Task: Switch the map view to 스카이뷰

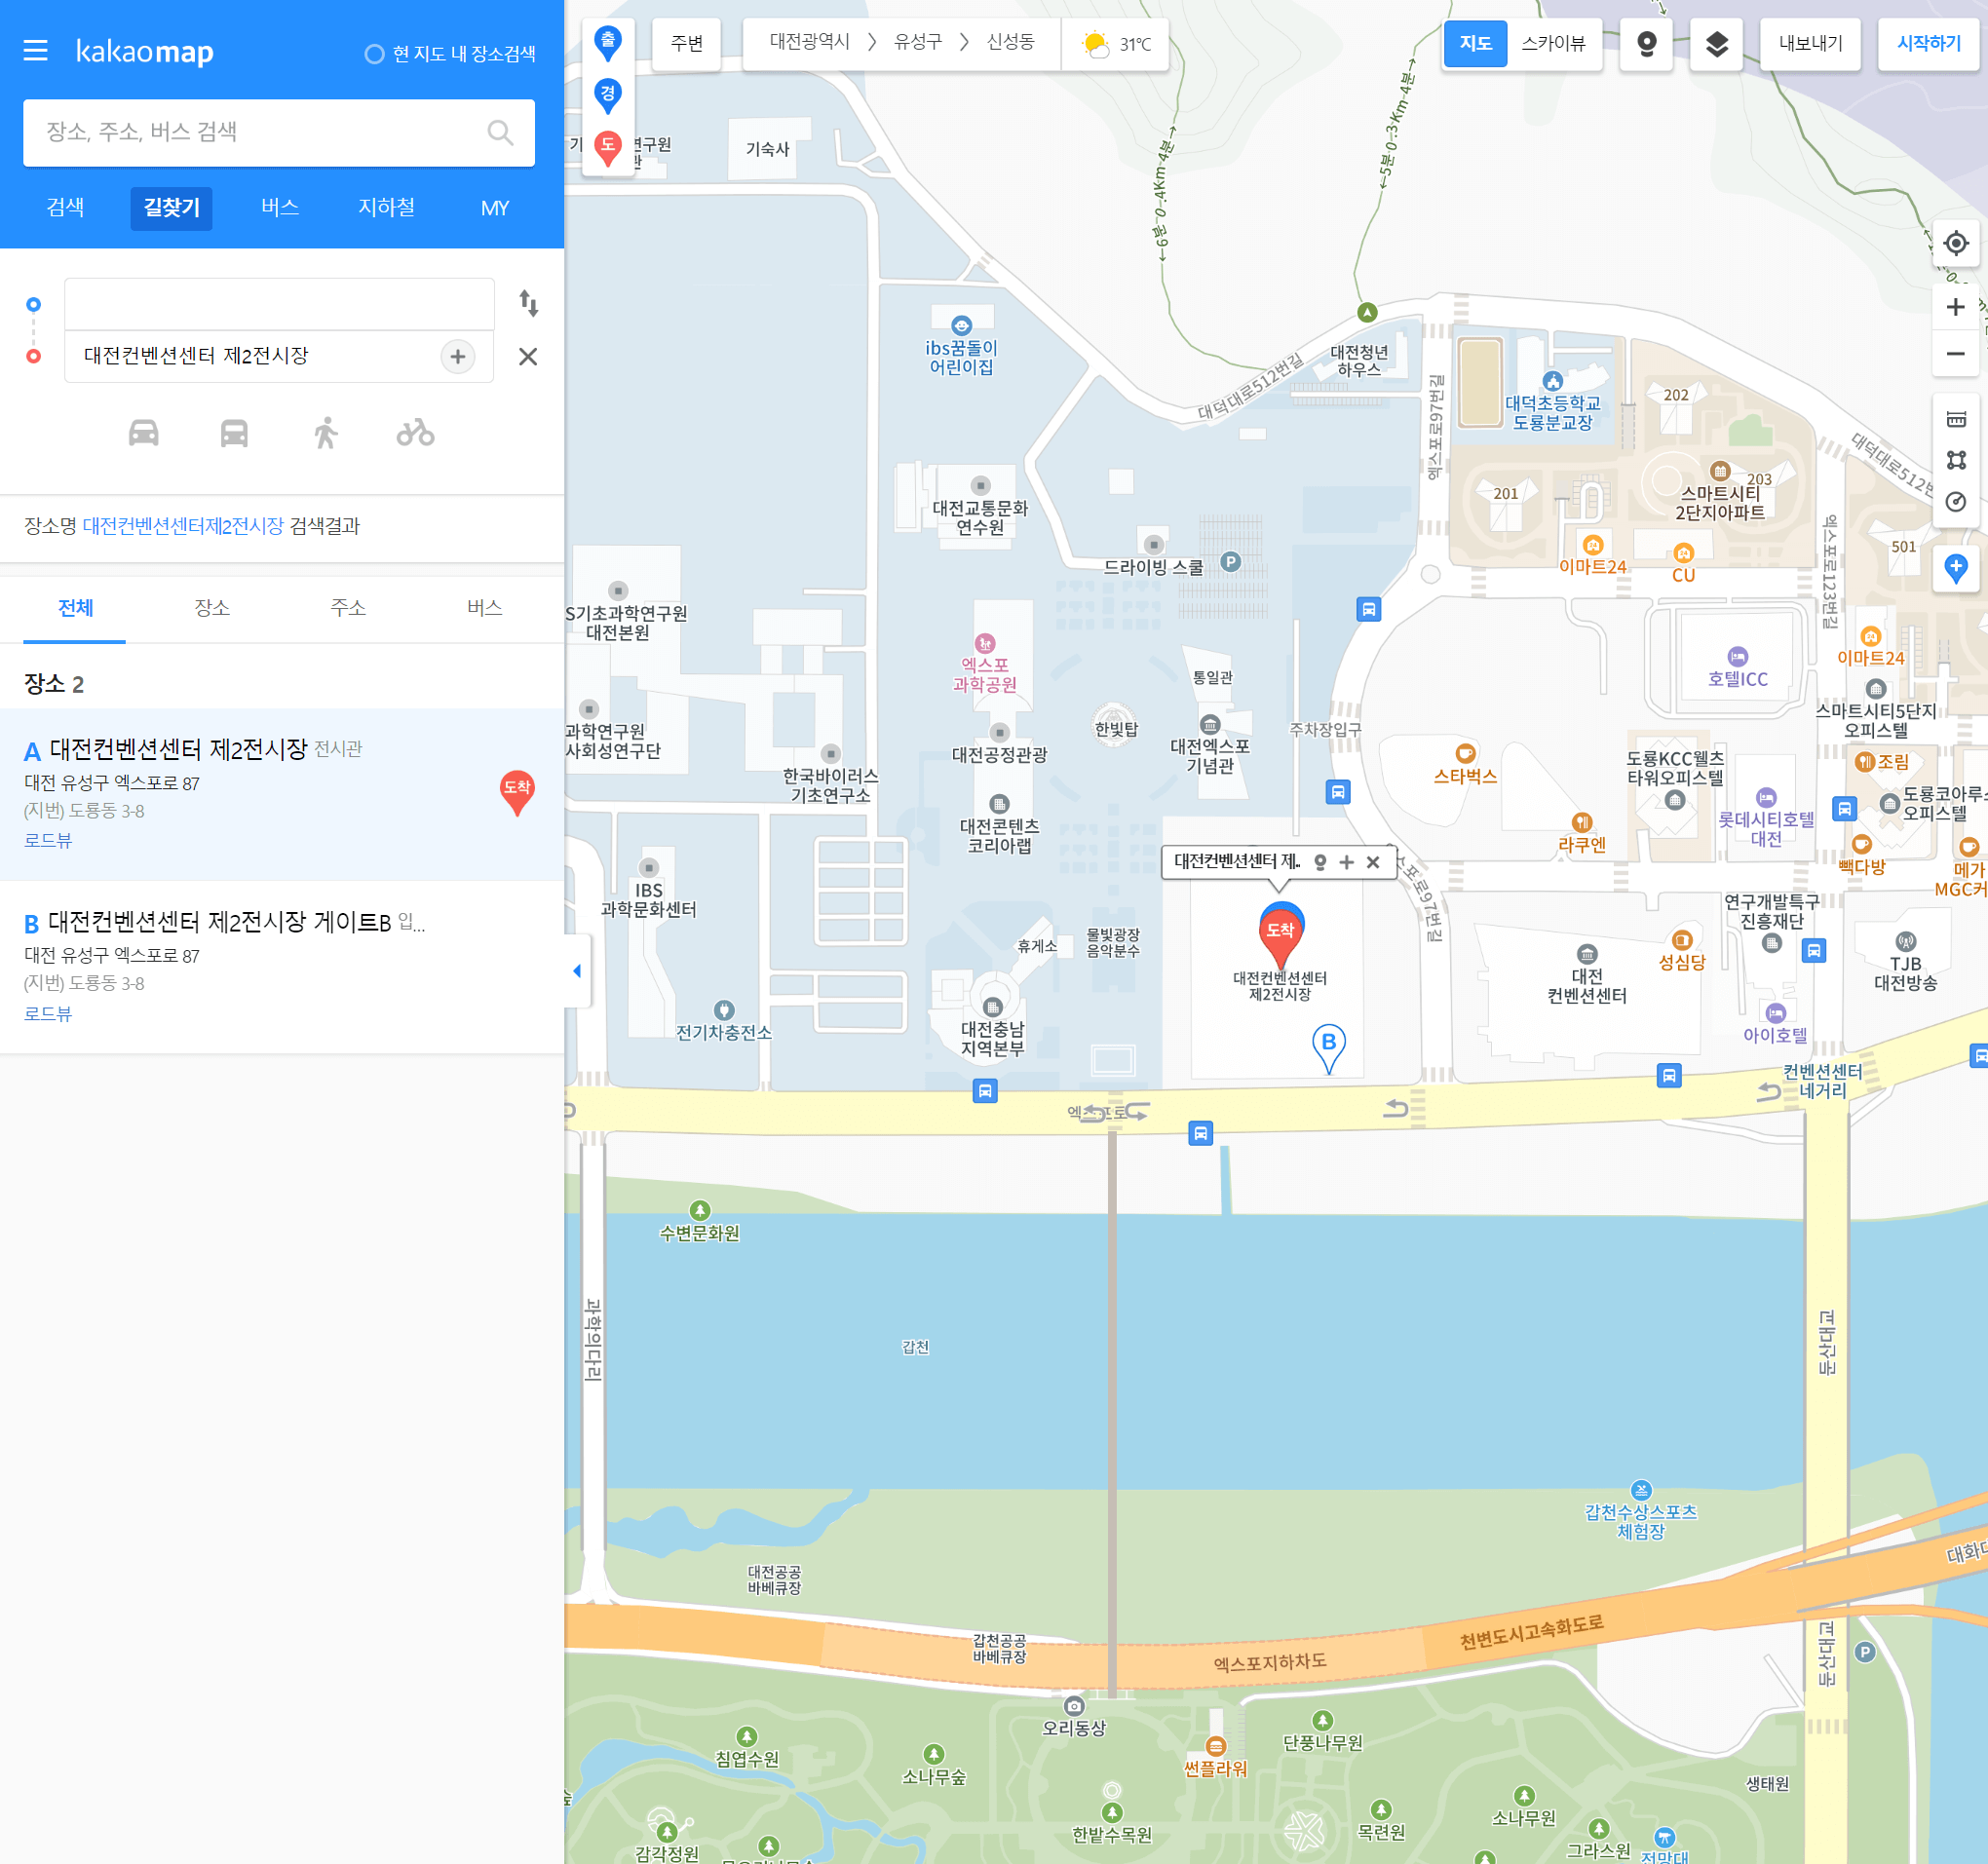Action: [1554, 44]
